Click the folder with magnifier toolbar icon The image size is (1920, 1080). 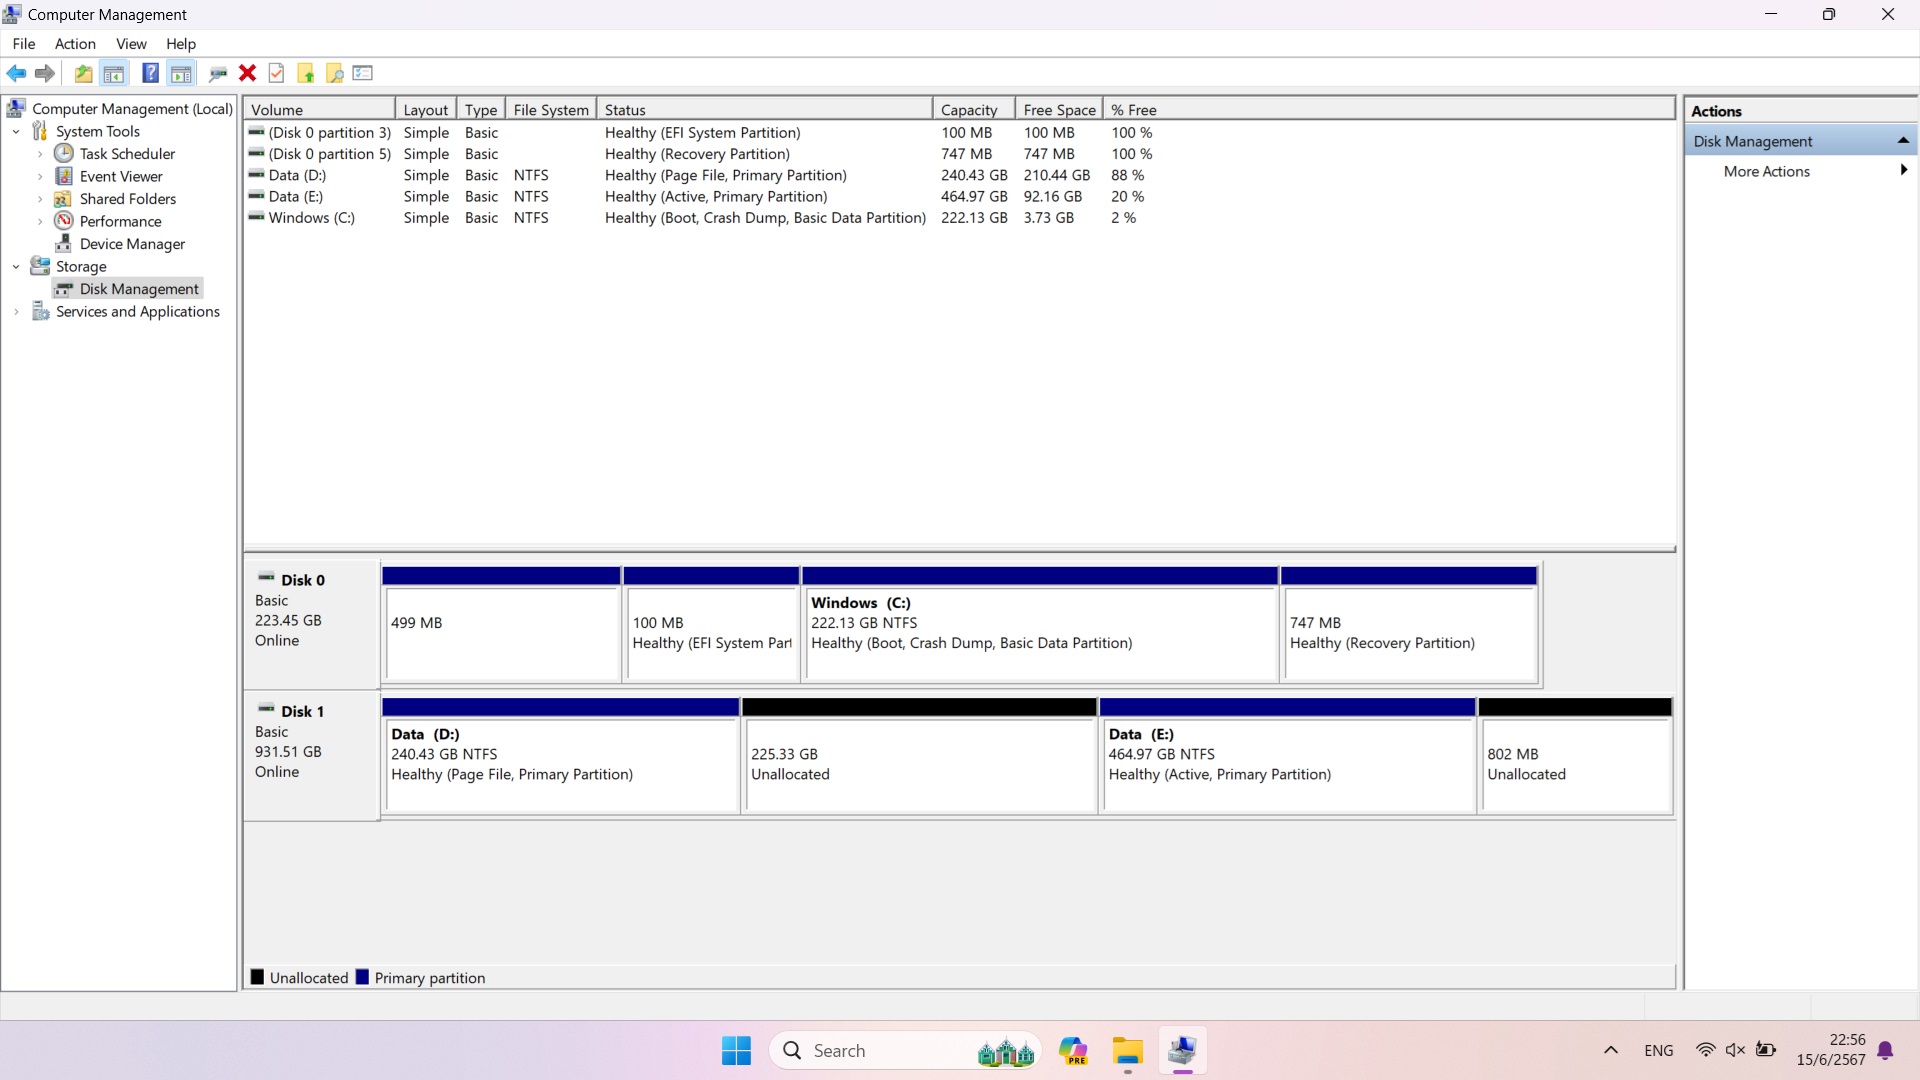[x=335, y=73]
